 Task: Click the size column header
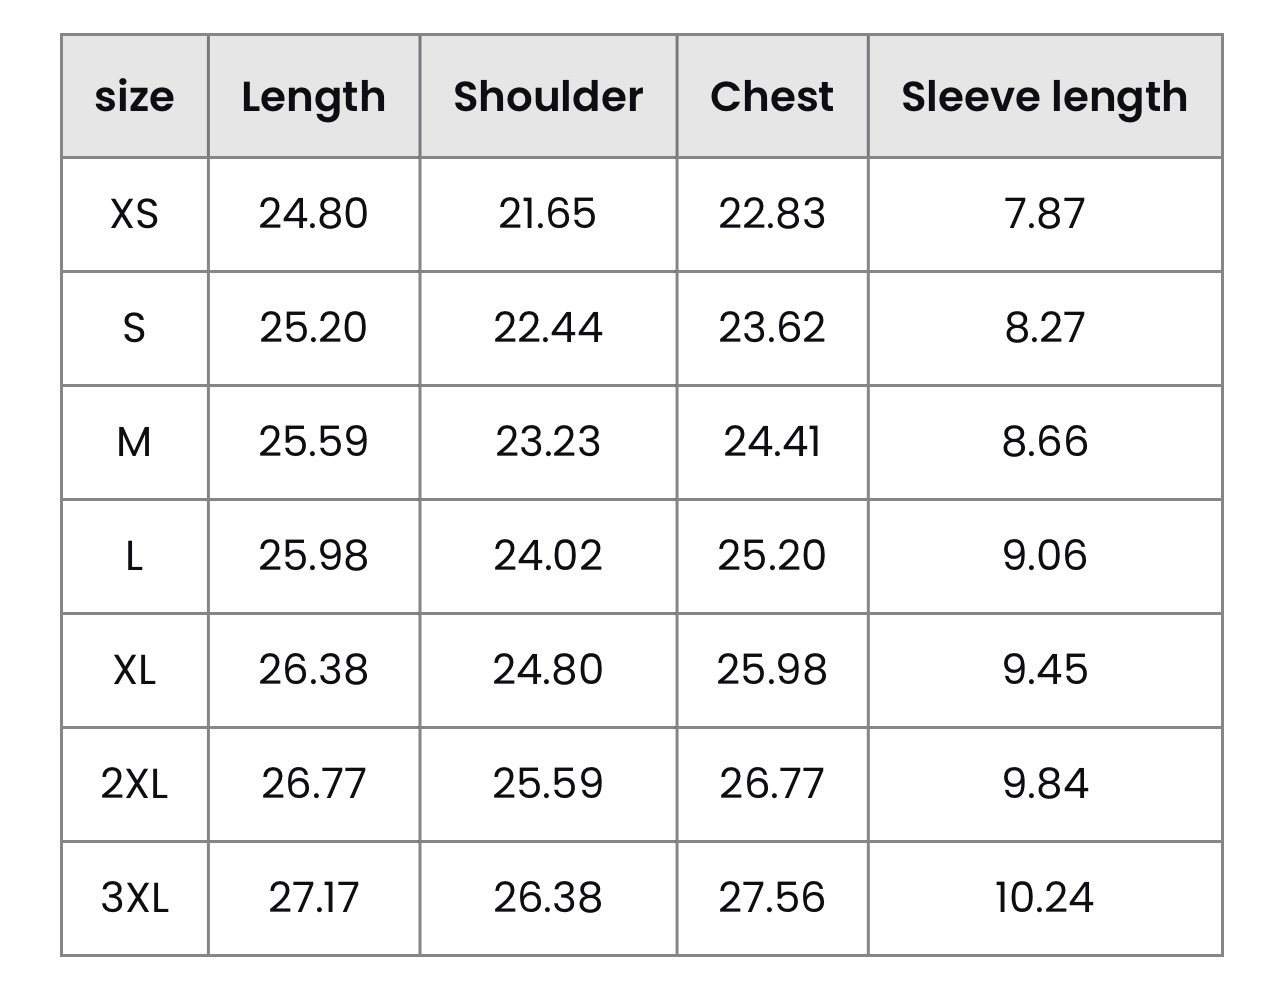pyautogui.click(x=134, y=97)
